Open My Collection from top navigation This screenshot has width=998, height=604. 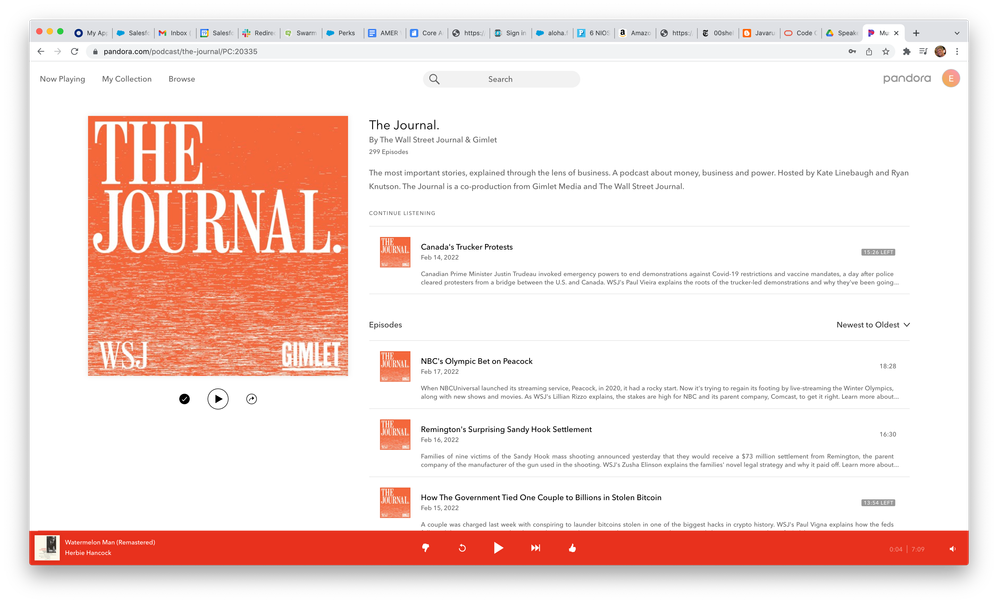(127, 79)
